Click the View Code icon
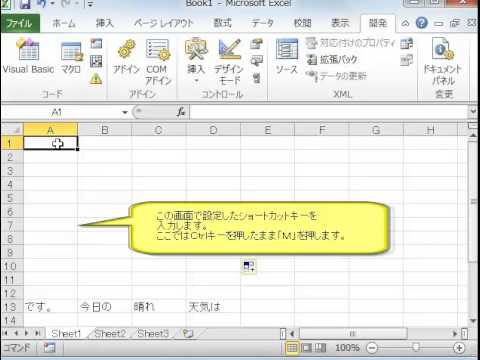 coord(256,61)
